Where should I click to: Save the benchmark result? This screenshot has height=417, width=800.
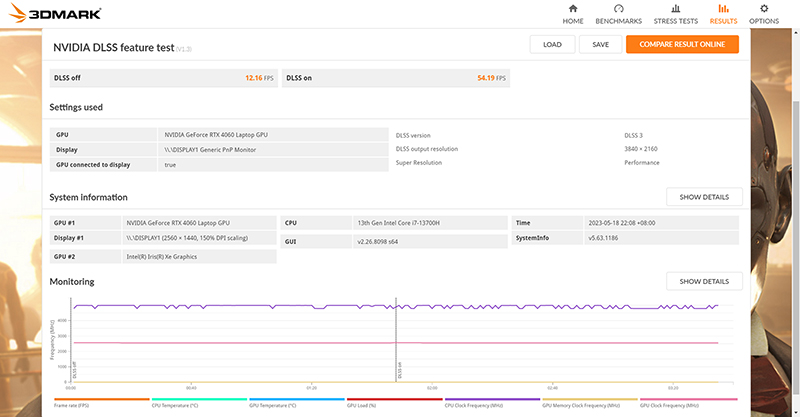coord(600,44)
